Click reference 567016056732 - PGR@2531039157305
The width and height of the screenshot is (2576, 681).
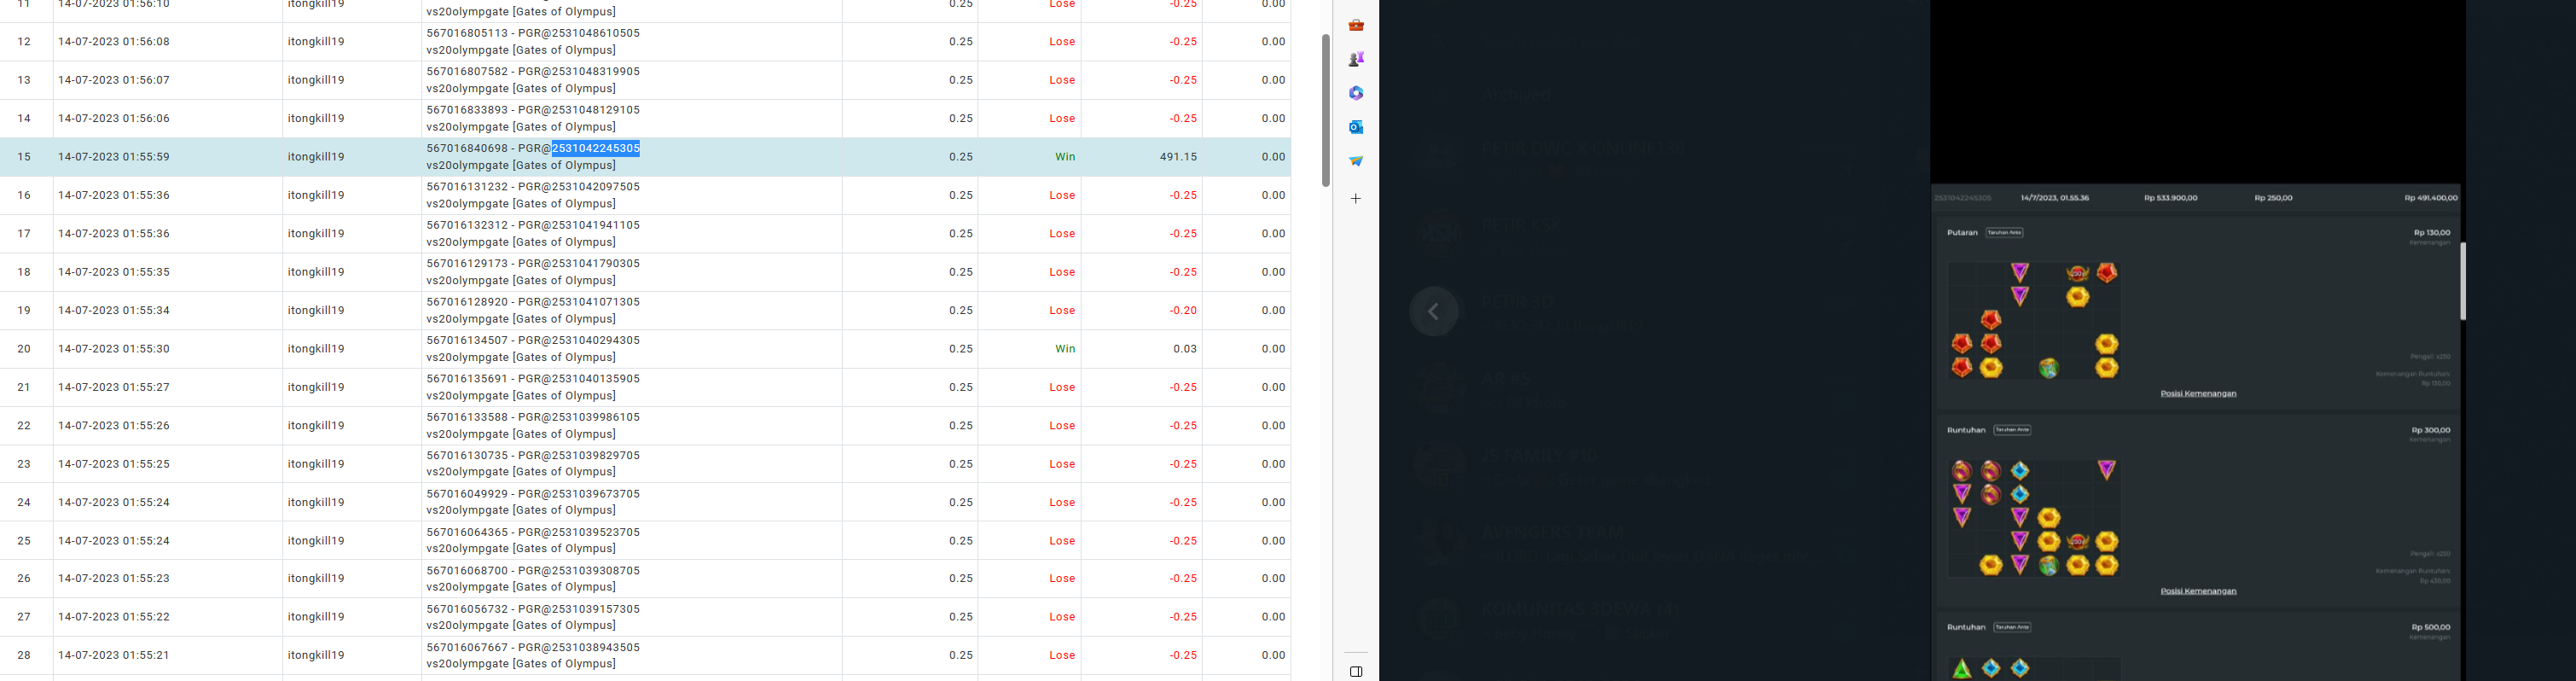pyautogui.click(x=533, y=609)
